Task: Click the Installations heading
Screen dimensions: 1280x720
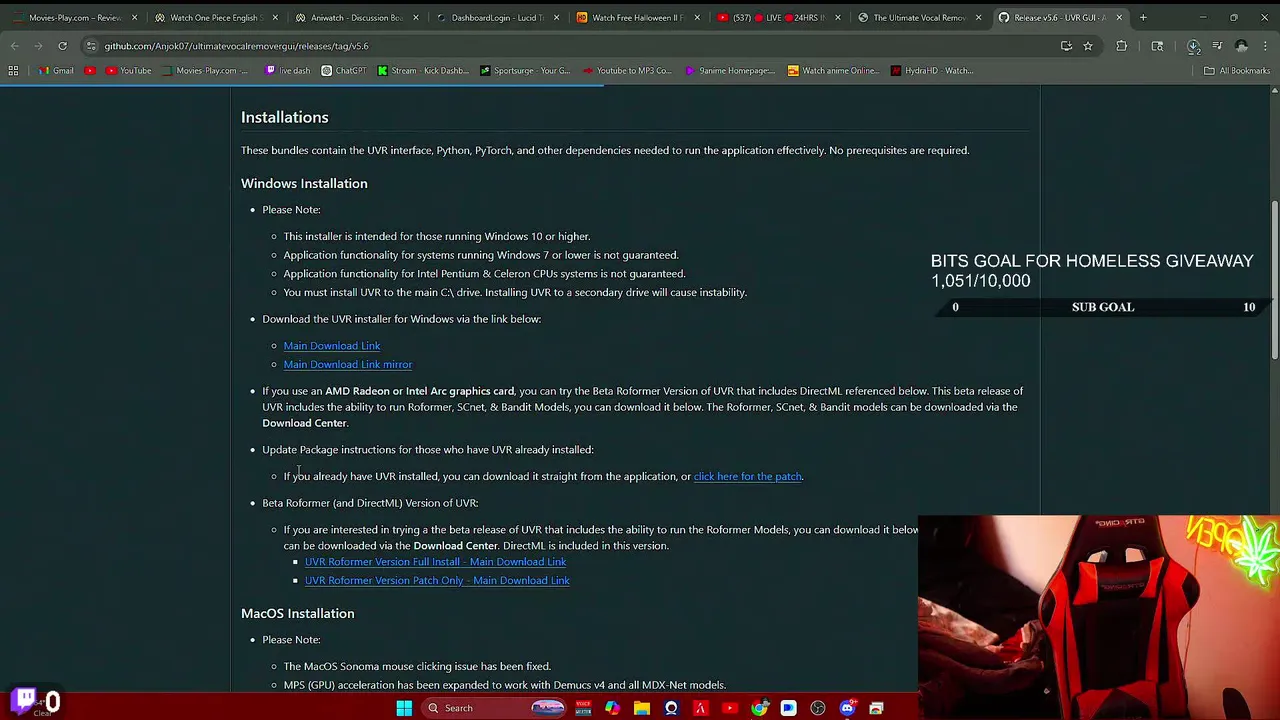Action: click(x=285, y=118)
